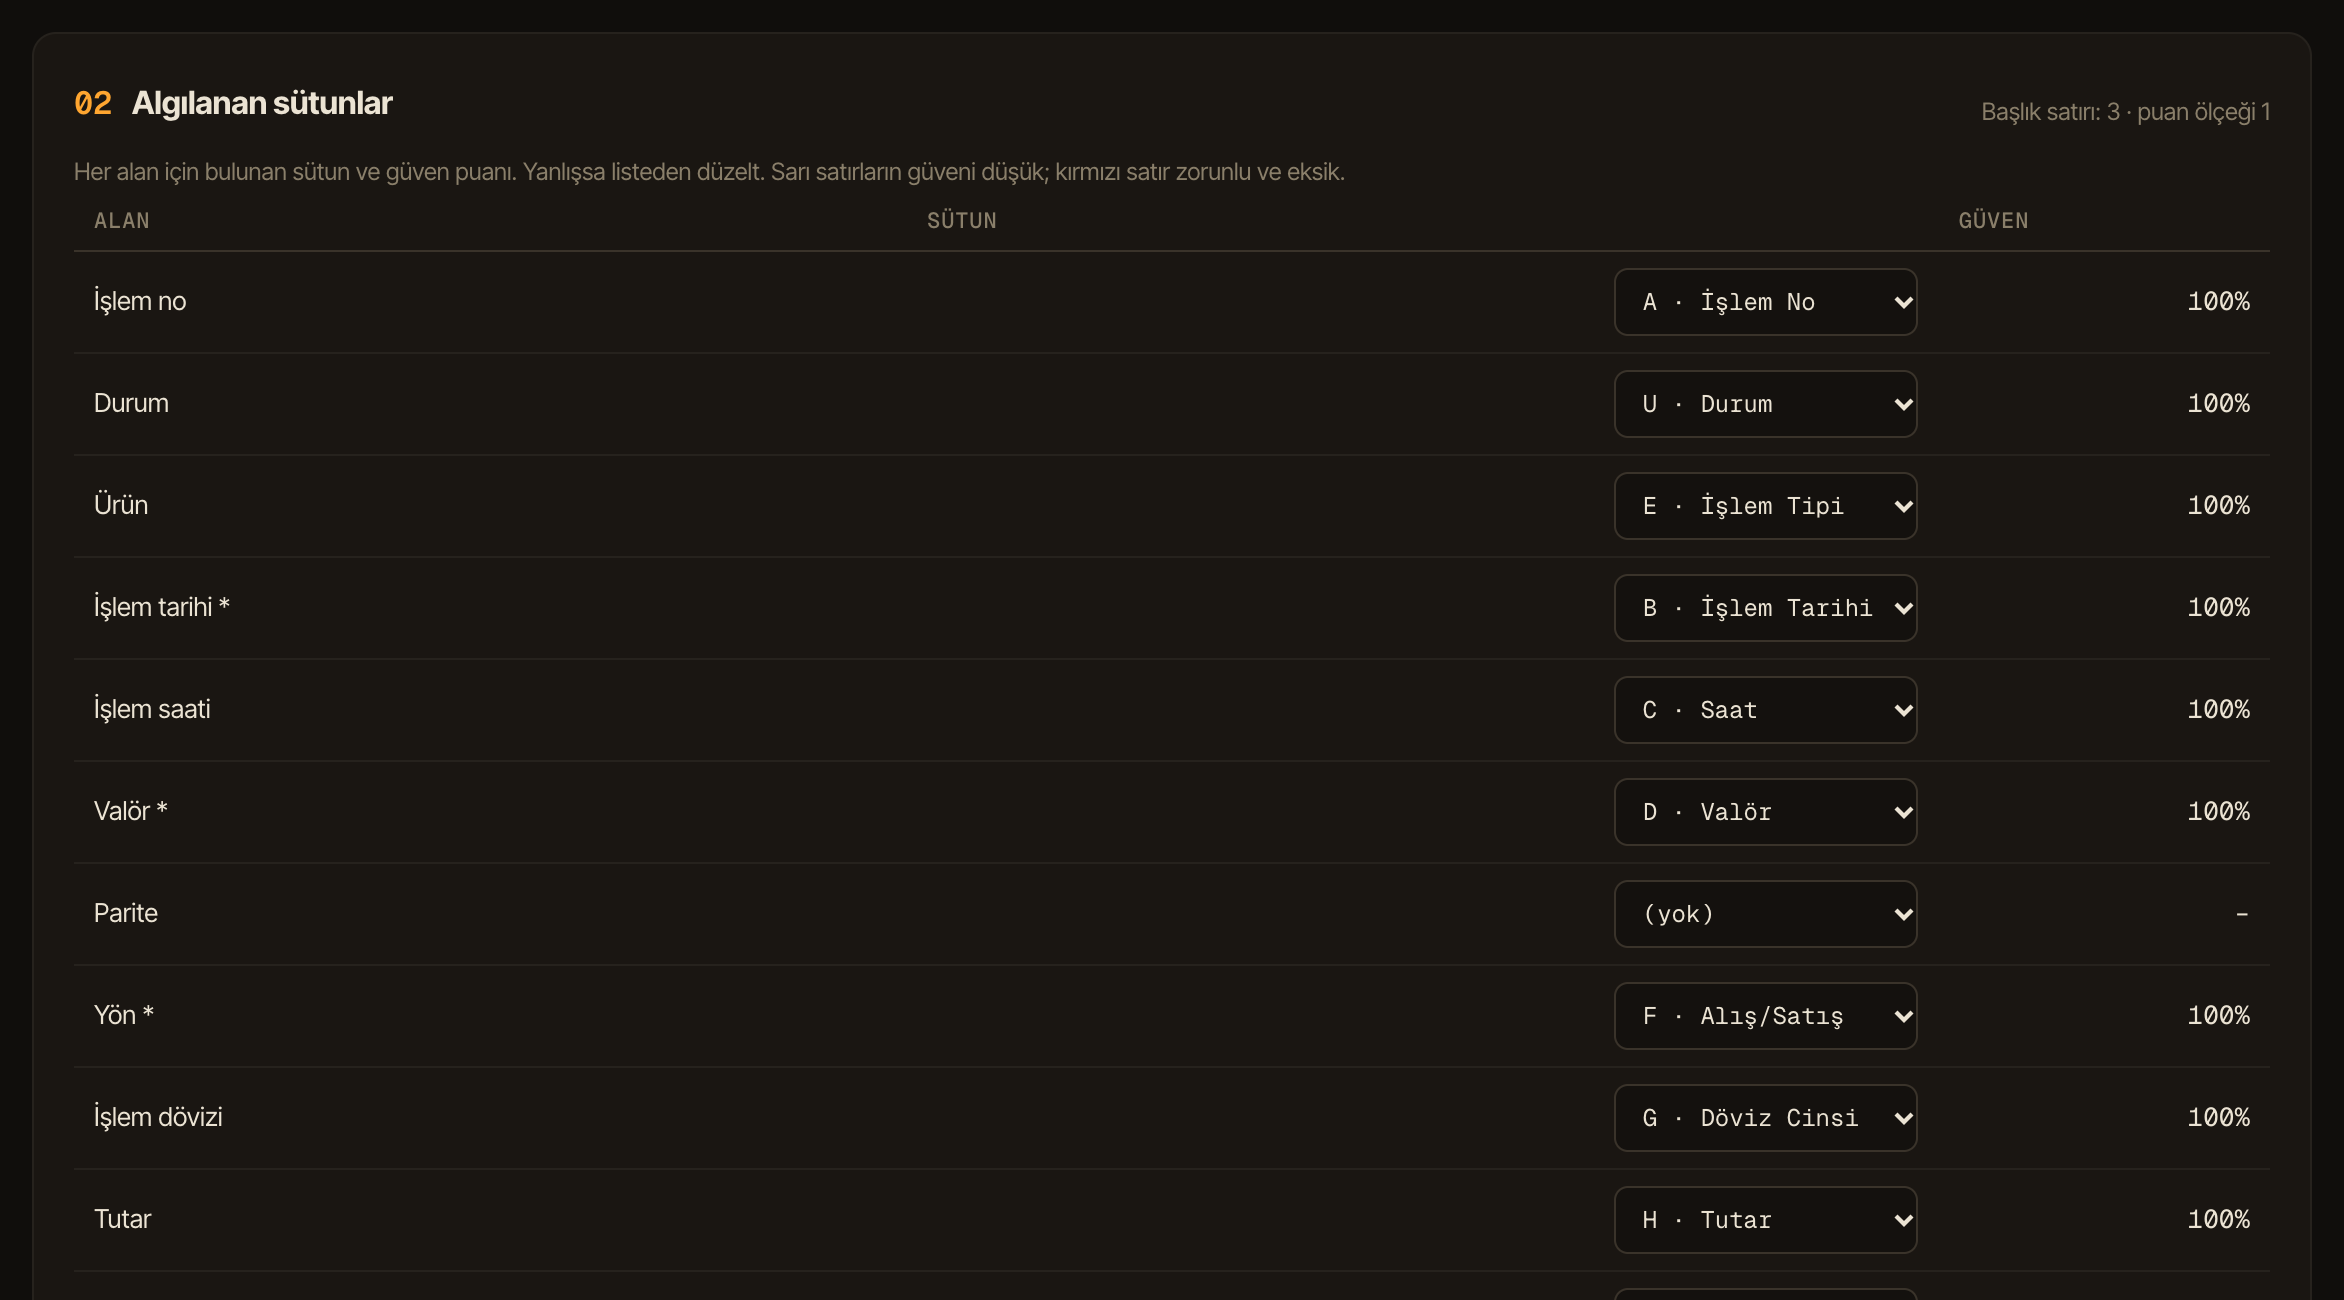Open the İşlem saati column dropdown
Image resolution: width=2344 pixels, height=1300 pixels.
click(x=1765, y=710)
